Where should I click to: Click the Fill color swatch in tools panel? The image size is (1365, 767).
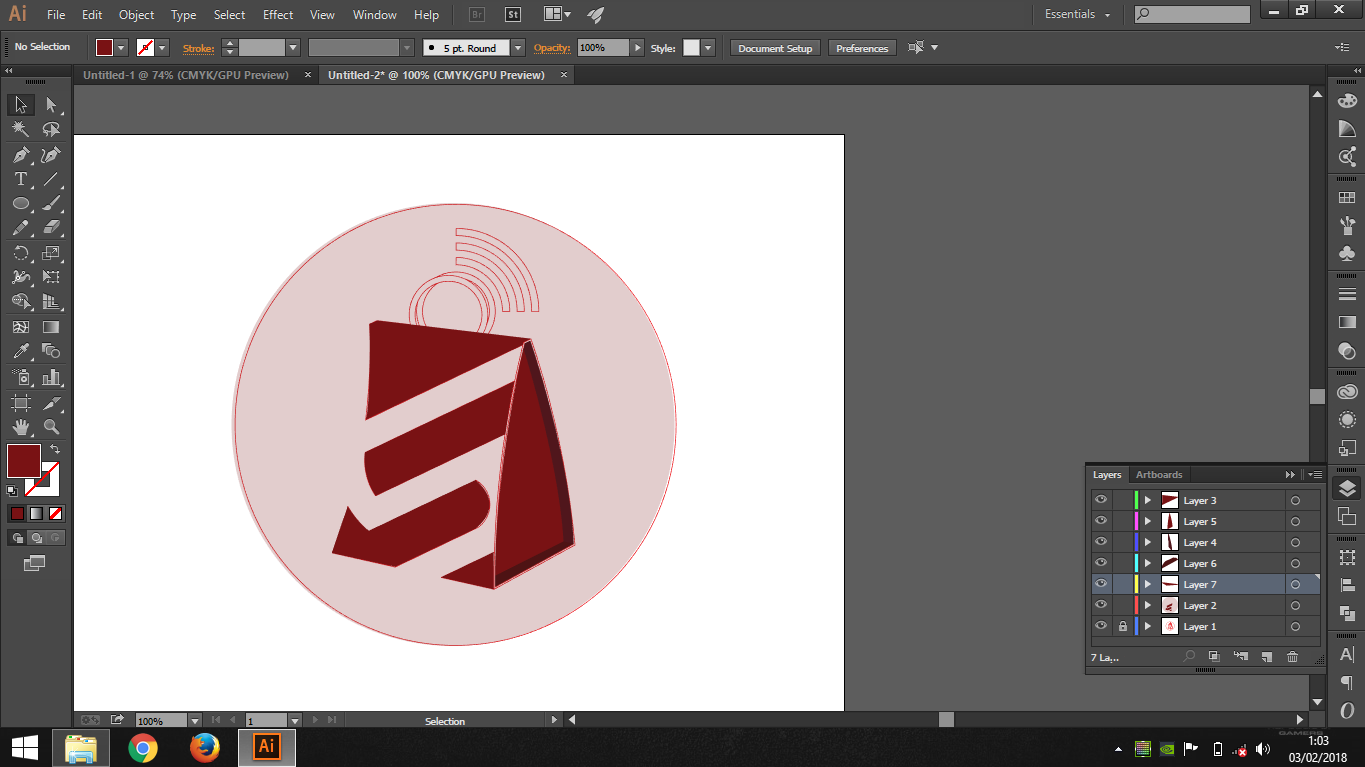[24, 461]
